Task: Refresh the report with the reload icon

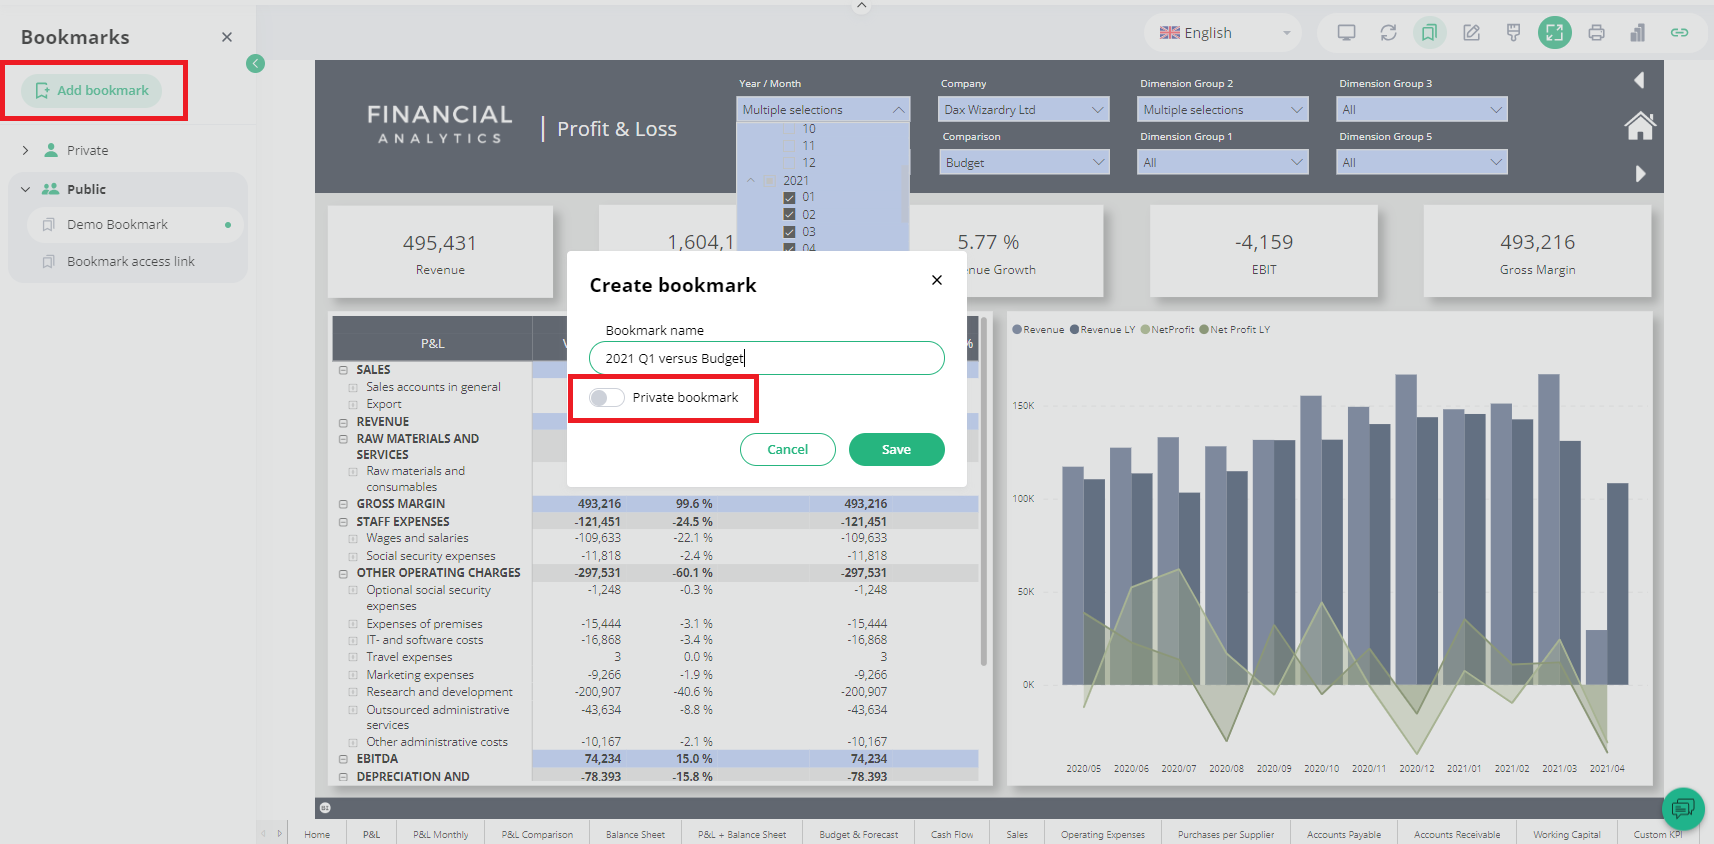Action: pyautogui.click(x=1388, y=33)
